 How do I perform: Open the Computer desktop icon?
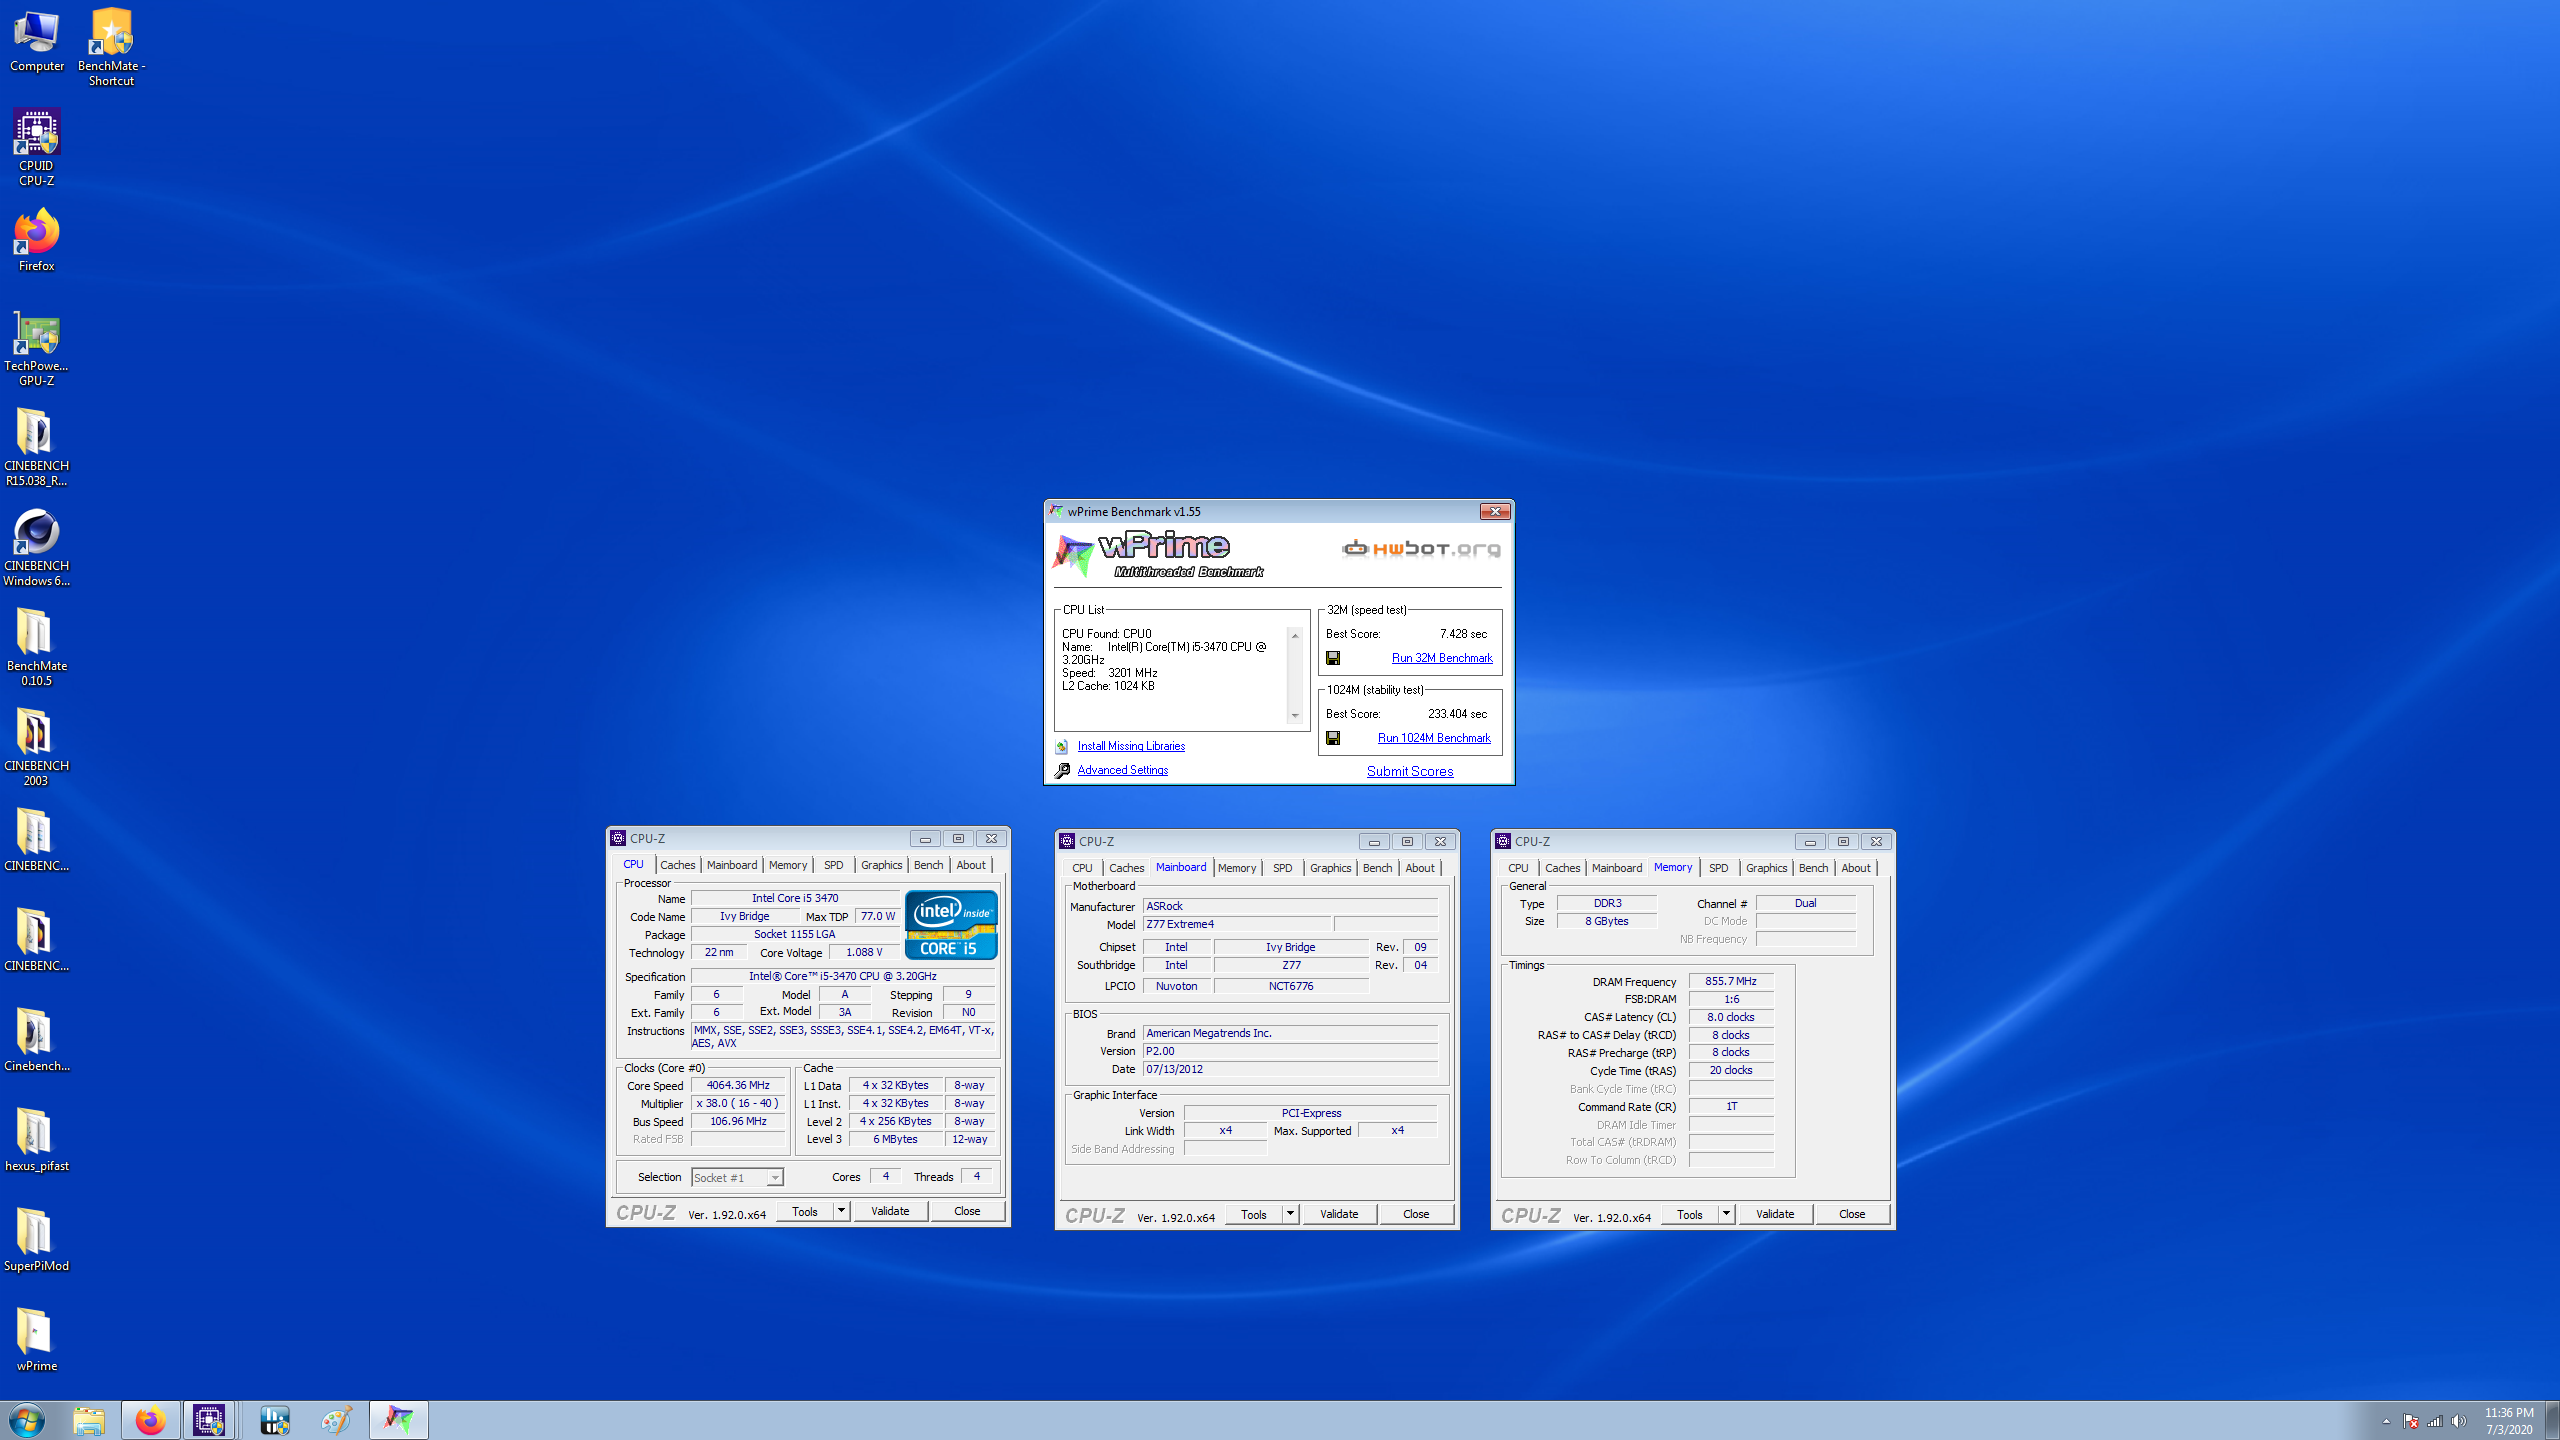[x=37, y=41]
